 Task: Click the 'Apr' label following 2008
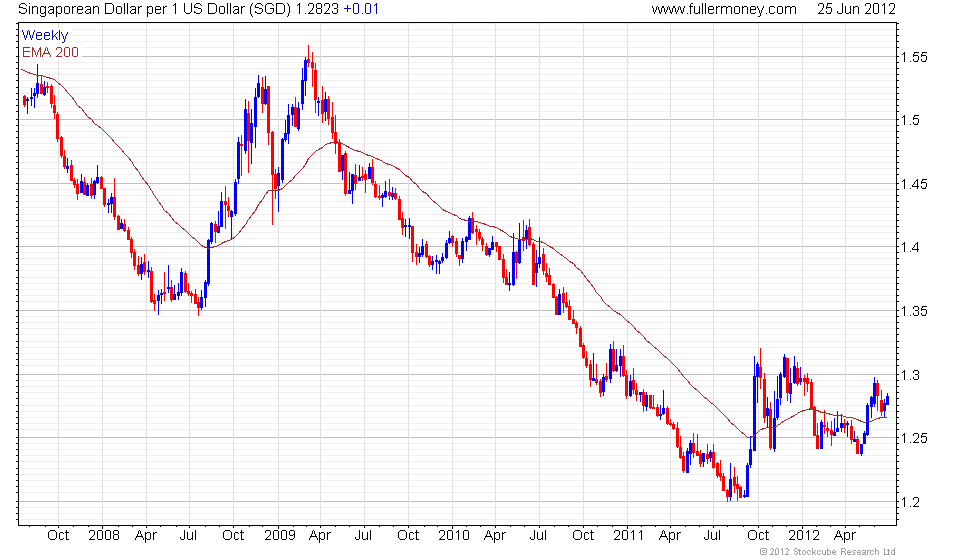pos(146,536)
